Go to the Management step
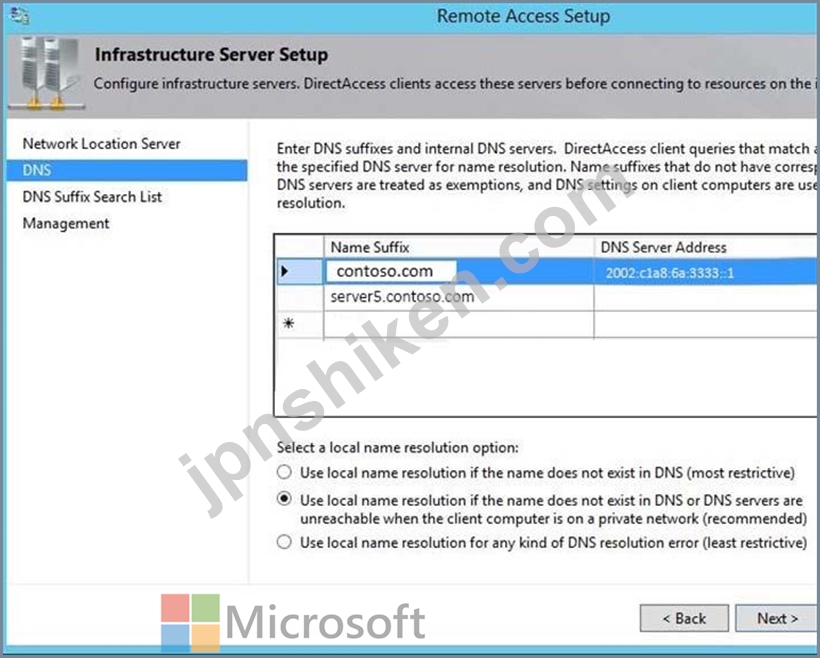This screenshot has height=658, width=820. click(x=66, y=223)
